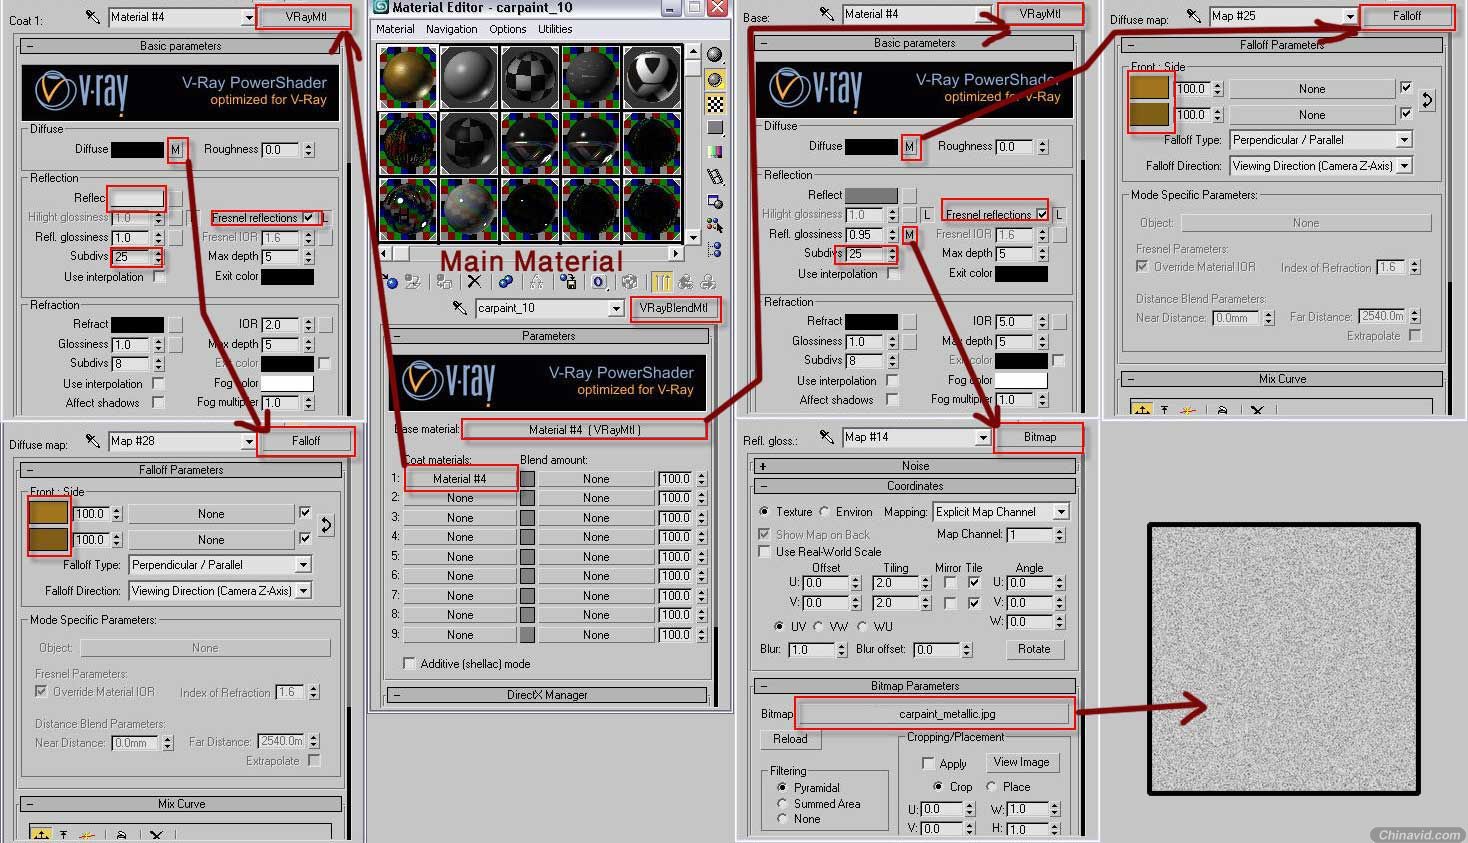The image size is (1468, 843).
Task: Enable Use Real-World Scale checkbox
Action: coord(765,551)
